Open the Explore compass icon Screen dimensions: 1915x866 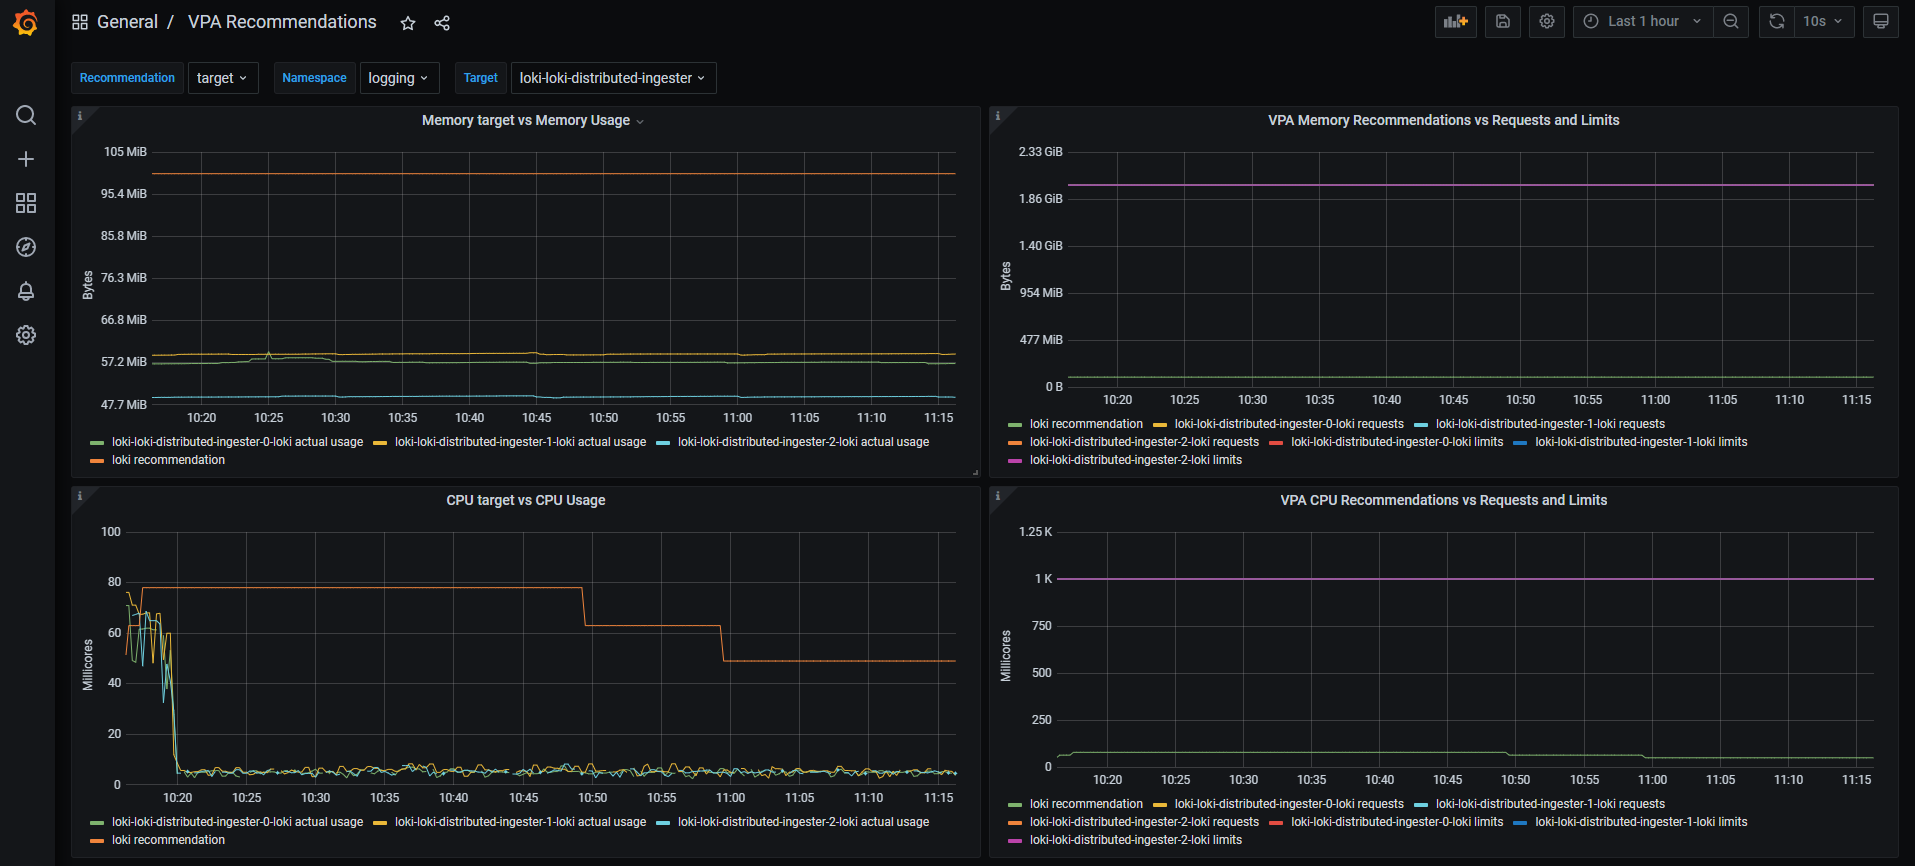(26, 247)
